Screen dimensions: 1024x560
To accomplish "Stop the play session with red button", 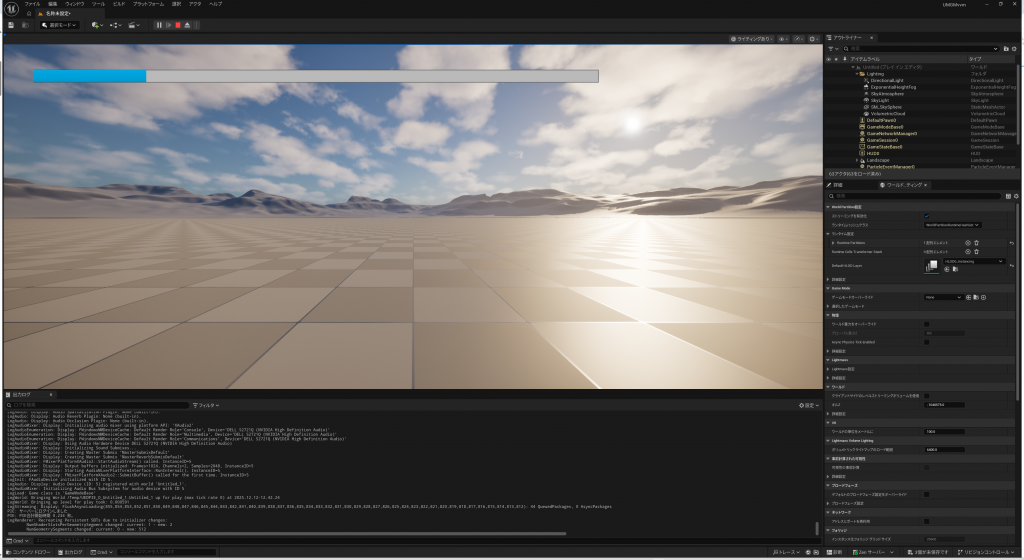I will point(177,25).
